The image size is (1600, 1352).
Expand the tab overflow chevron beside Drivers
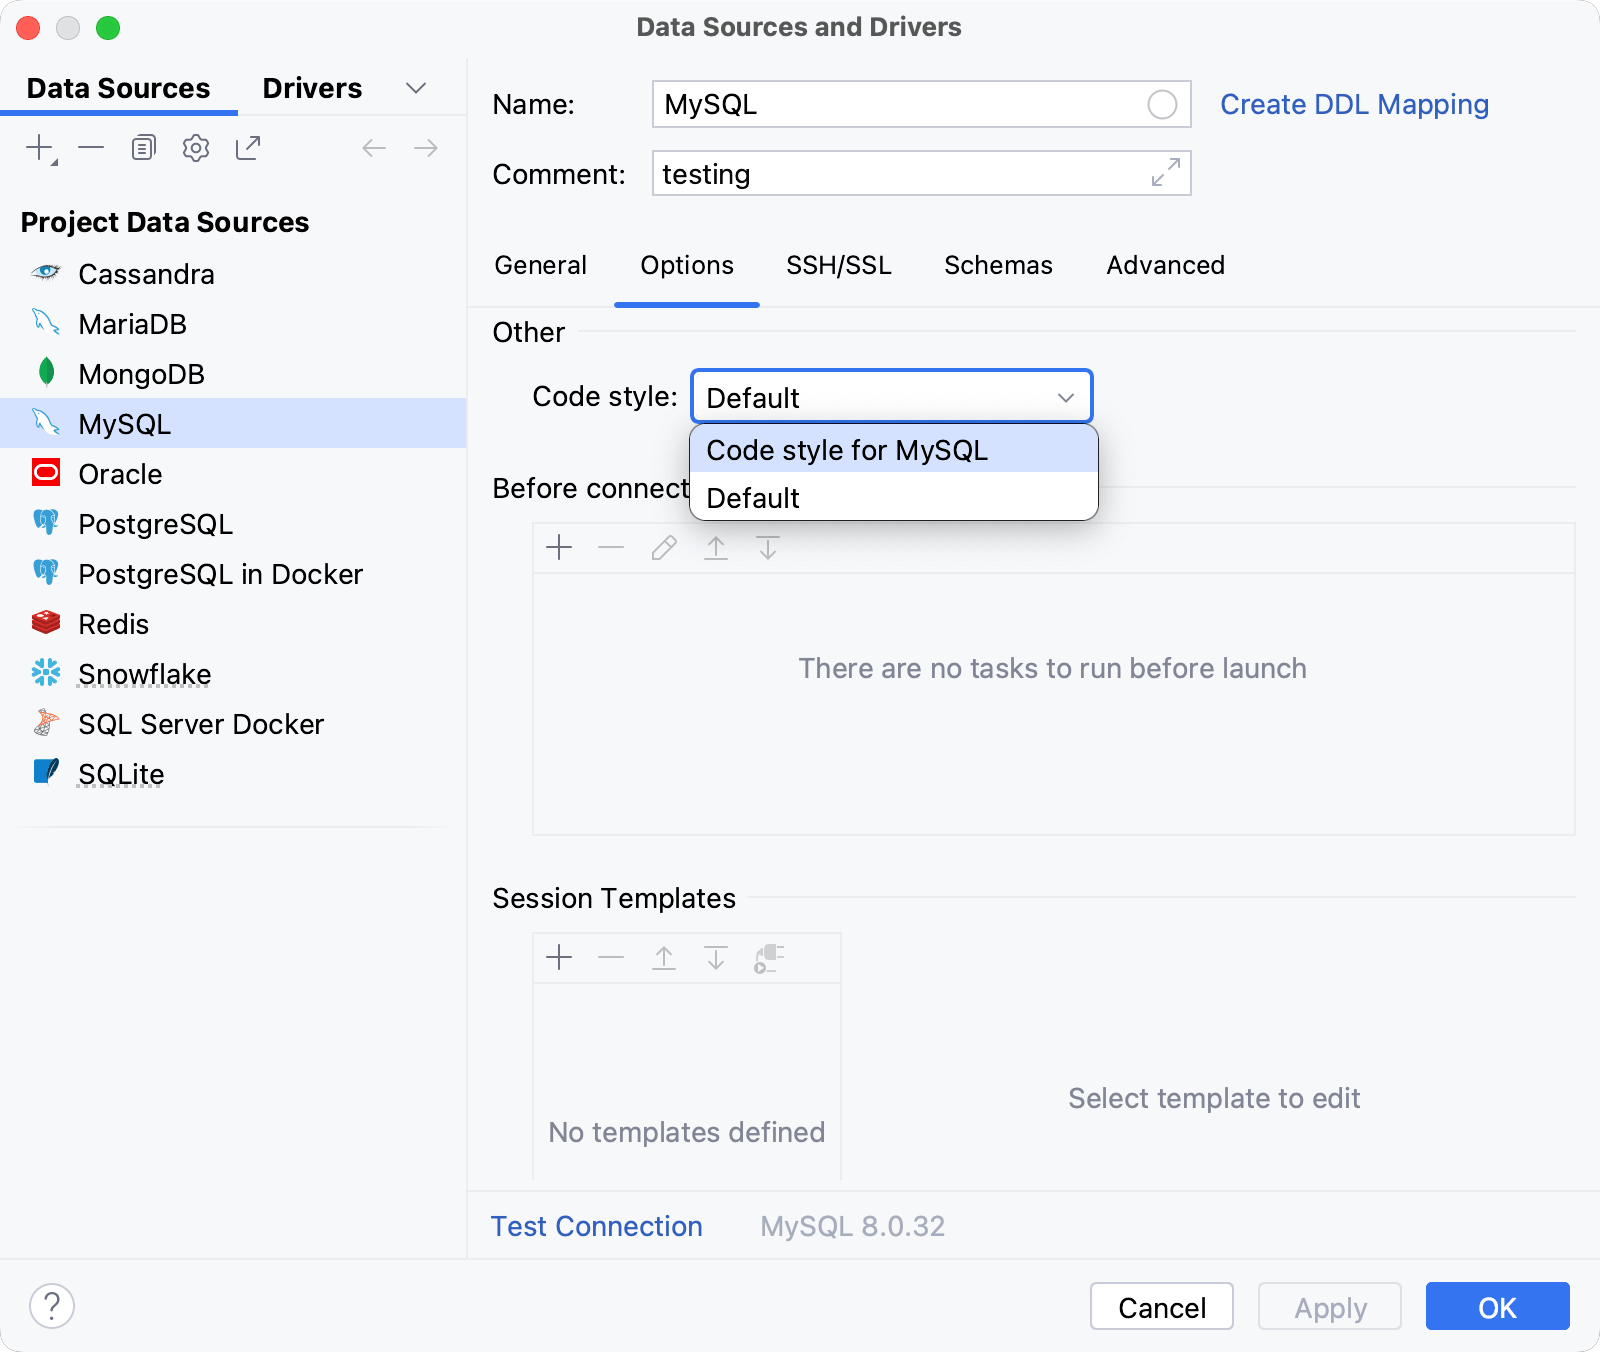[x=417, y=88]
